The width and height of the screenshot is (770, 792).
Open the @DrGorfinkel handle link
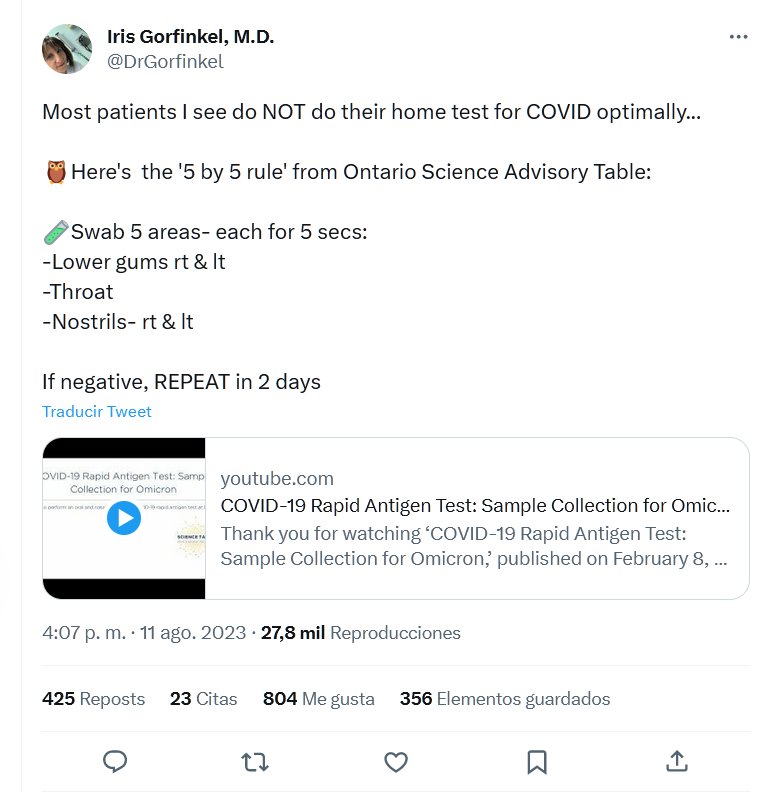[x=165, y=62]
